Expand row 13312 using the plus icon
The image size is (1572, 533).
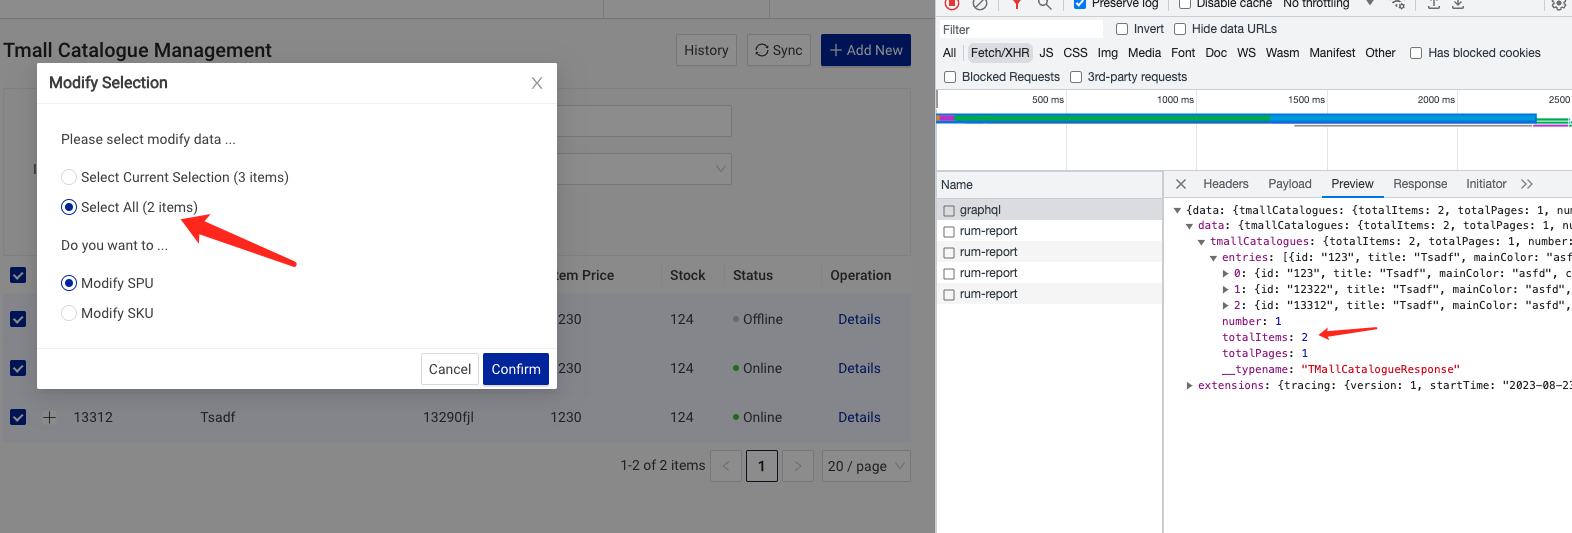tap(49, 417)
